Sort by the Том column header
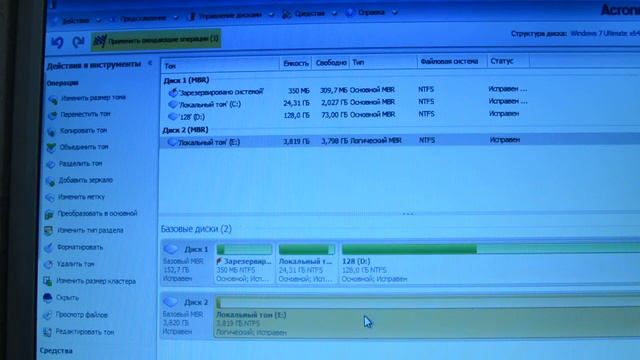 coord(220,65)
